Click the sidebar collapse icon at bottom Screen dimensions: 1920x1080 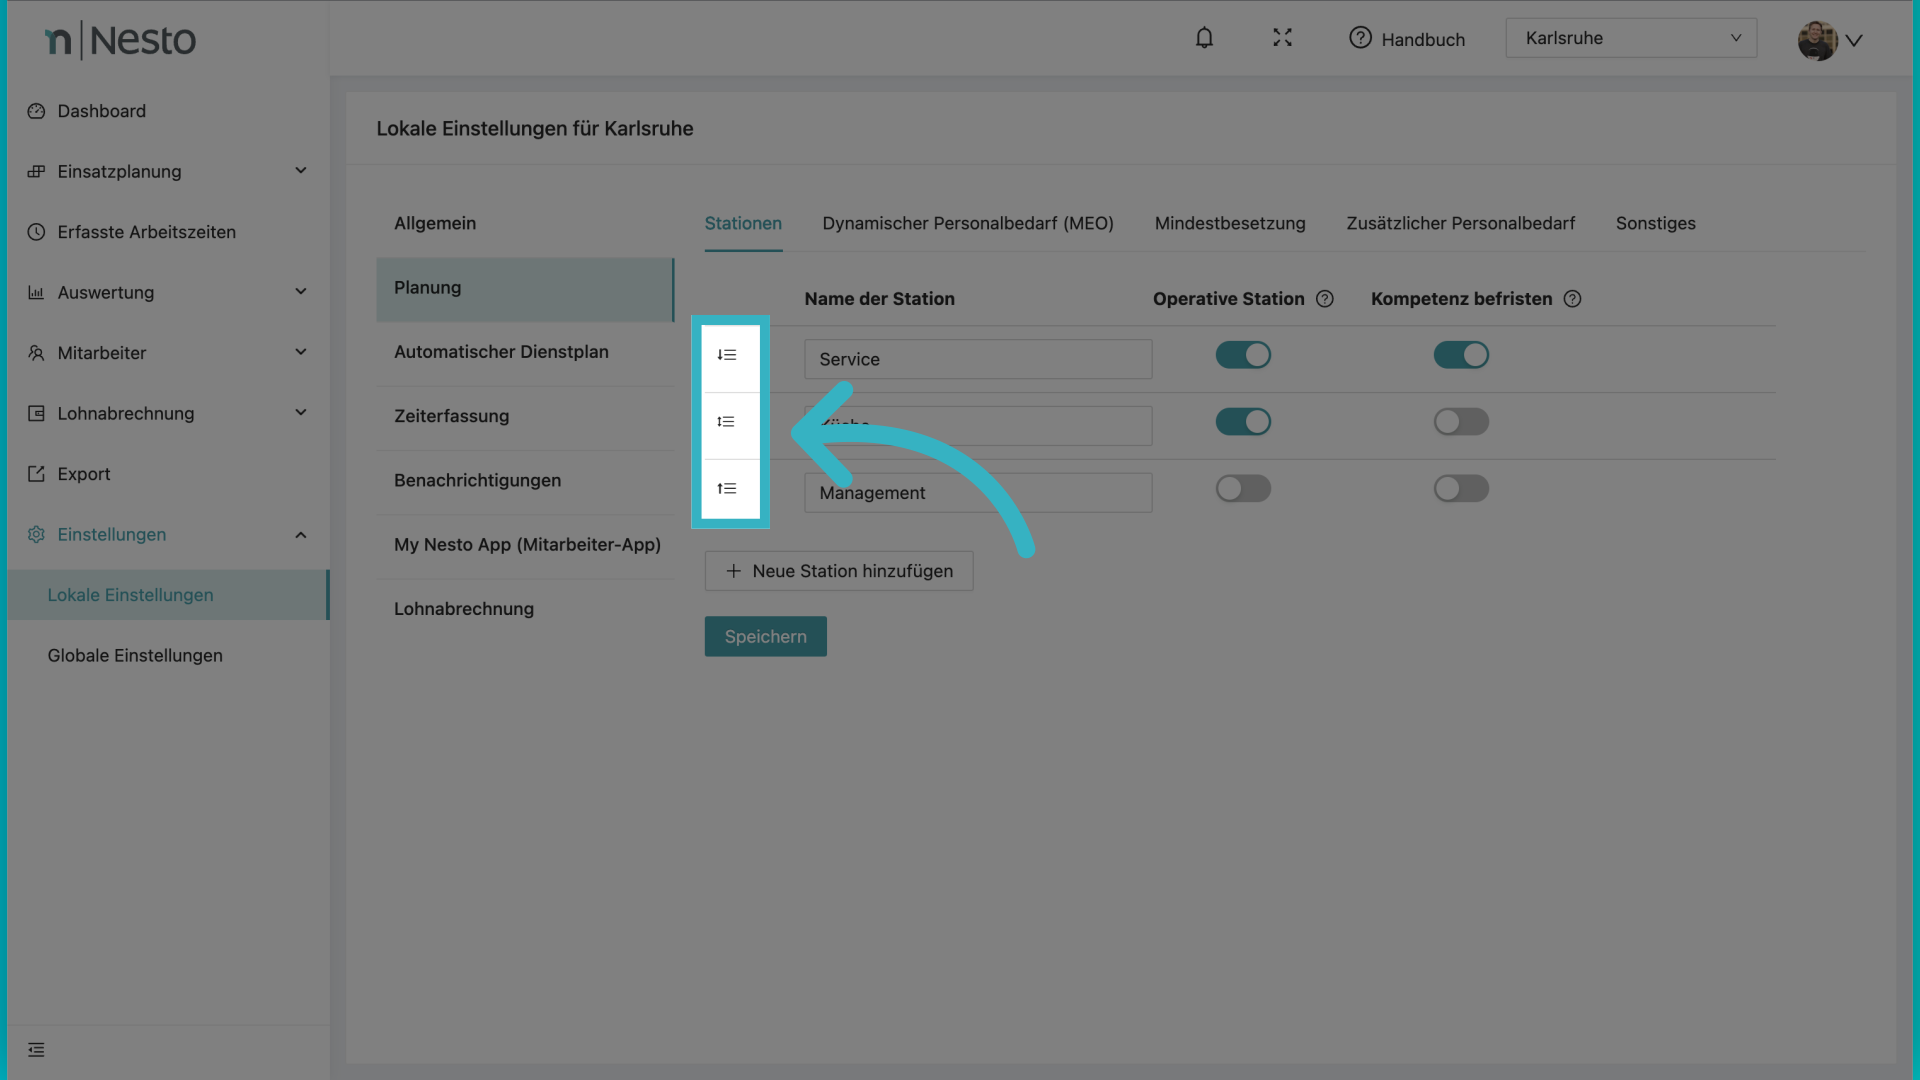click(x=36, y=1050)
